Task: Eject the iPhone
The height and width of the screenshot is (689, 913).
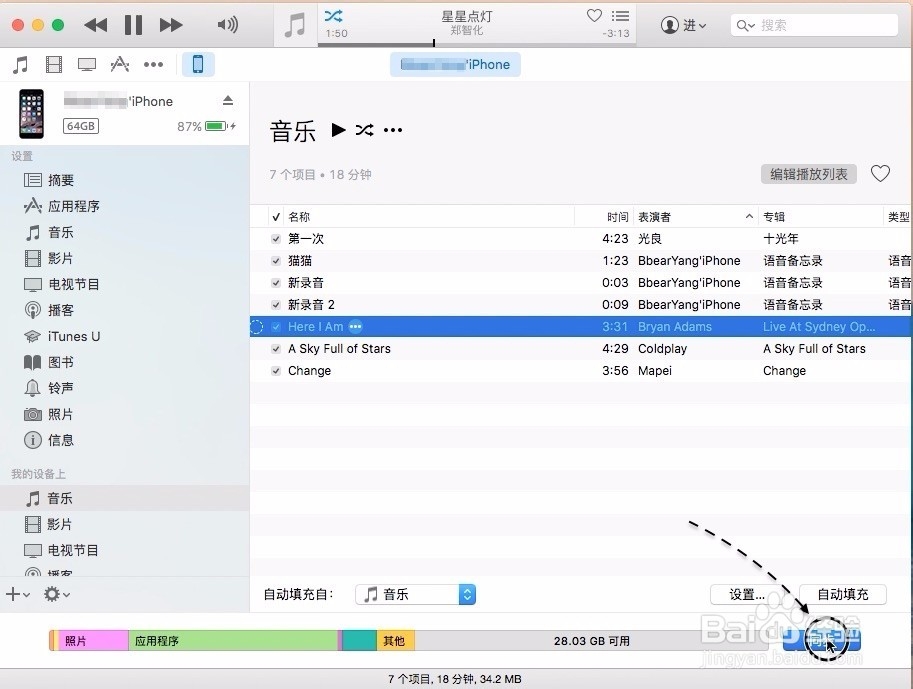Action: click(x=228, y=101)
